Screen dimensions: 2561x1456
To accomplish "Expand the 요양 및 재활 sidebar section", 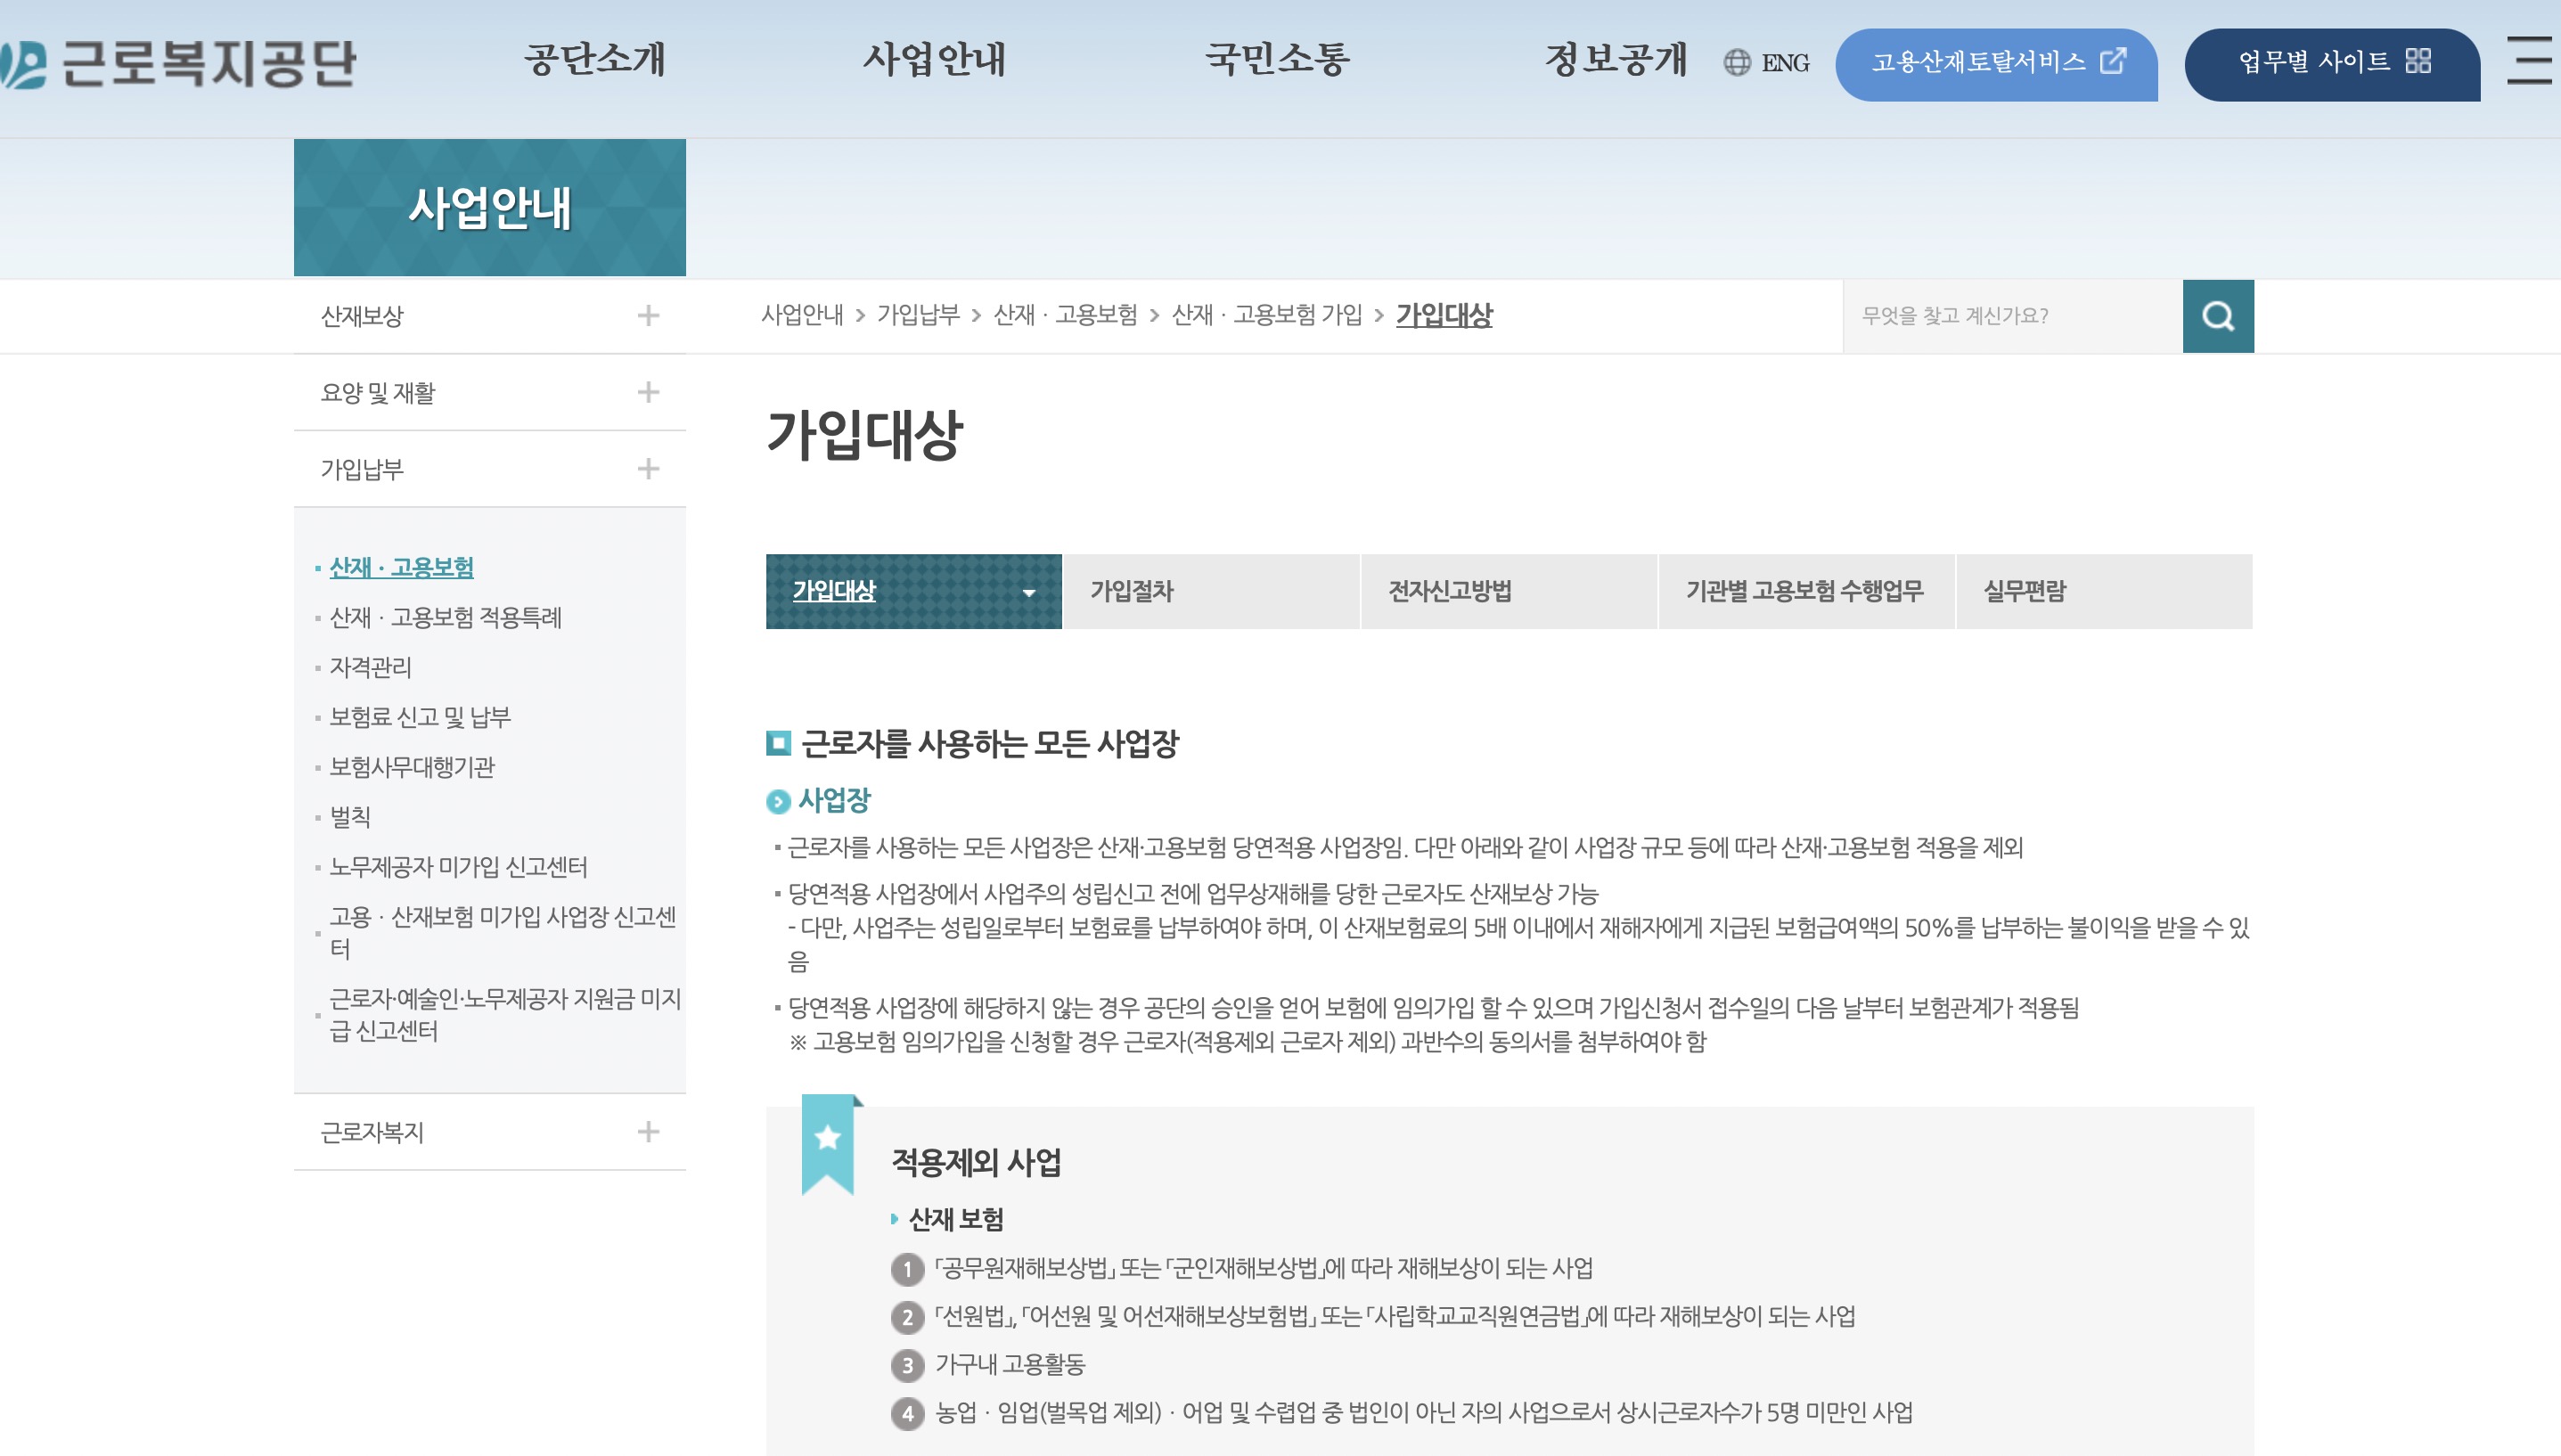I will click(649, 392).
